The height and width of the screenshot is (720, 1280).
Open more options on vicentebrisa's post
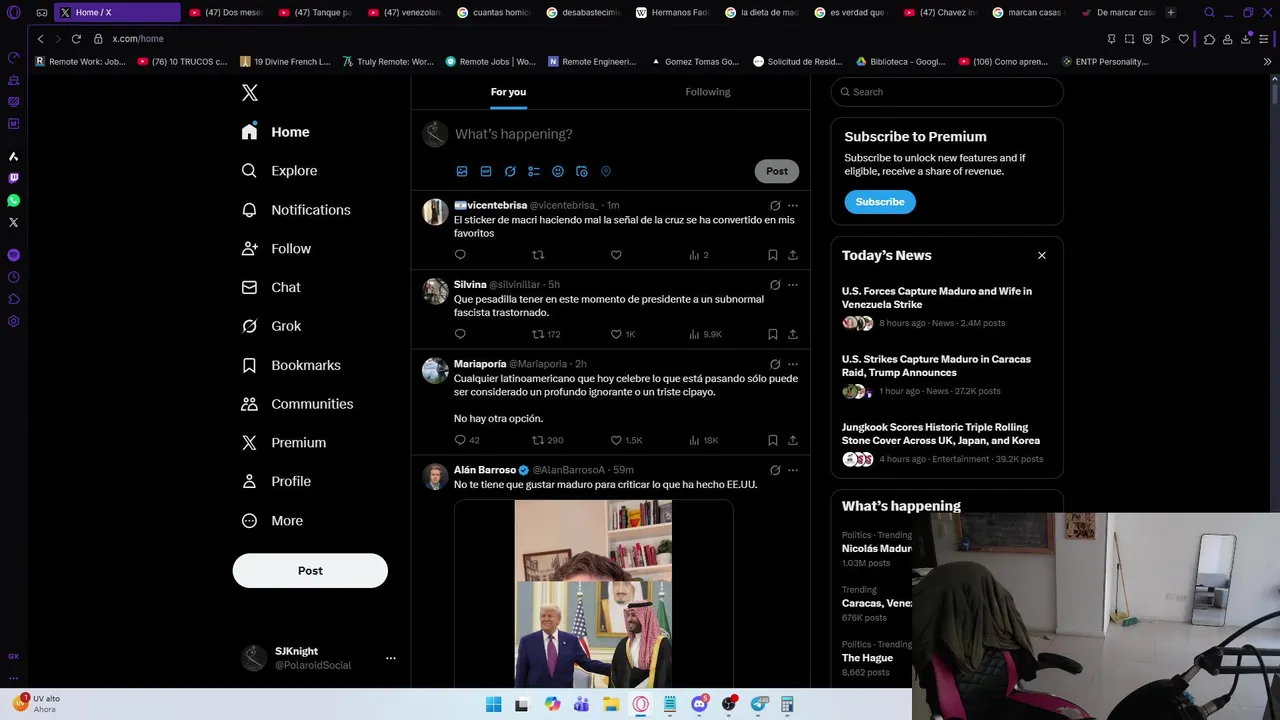[x=793, y=205]
